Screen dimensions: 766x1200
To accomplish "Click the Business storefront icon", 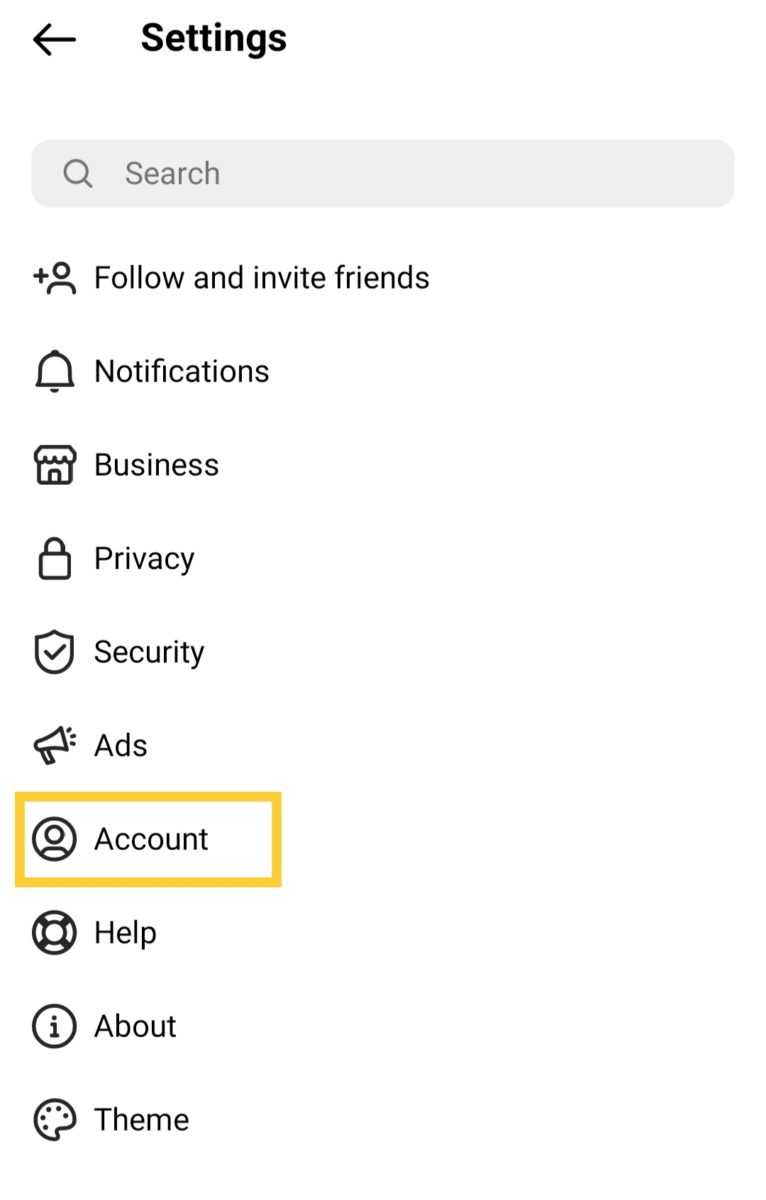I will coord(54,464).
